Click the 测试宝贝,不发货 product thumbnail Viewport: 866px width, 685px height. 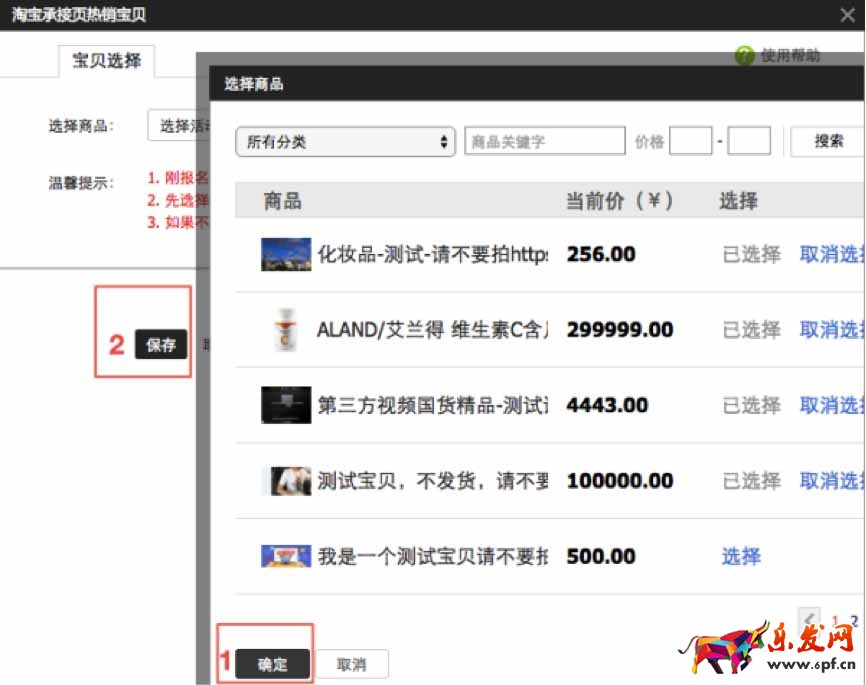(x=286, y=481)
